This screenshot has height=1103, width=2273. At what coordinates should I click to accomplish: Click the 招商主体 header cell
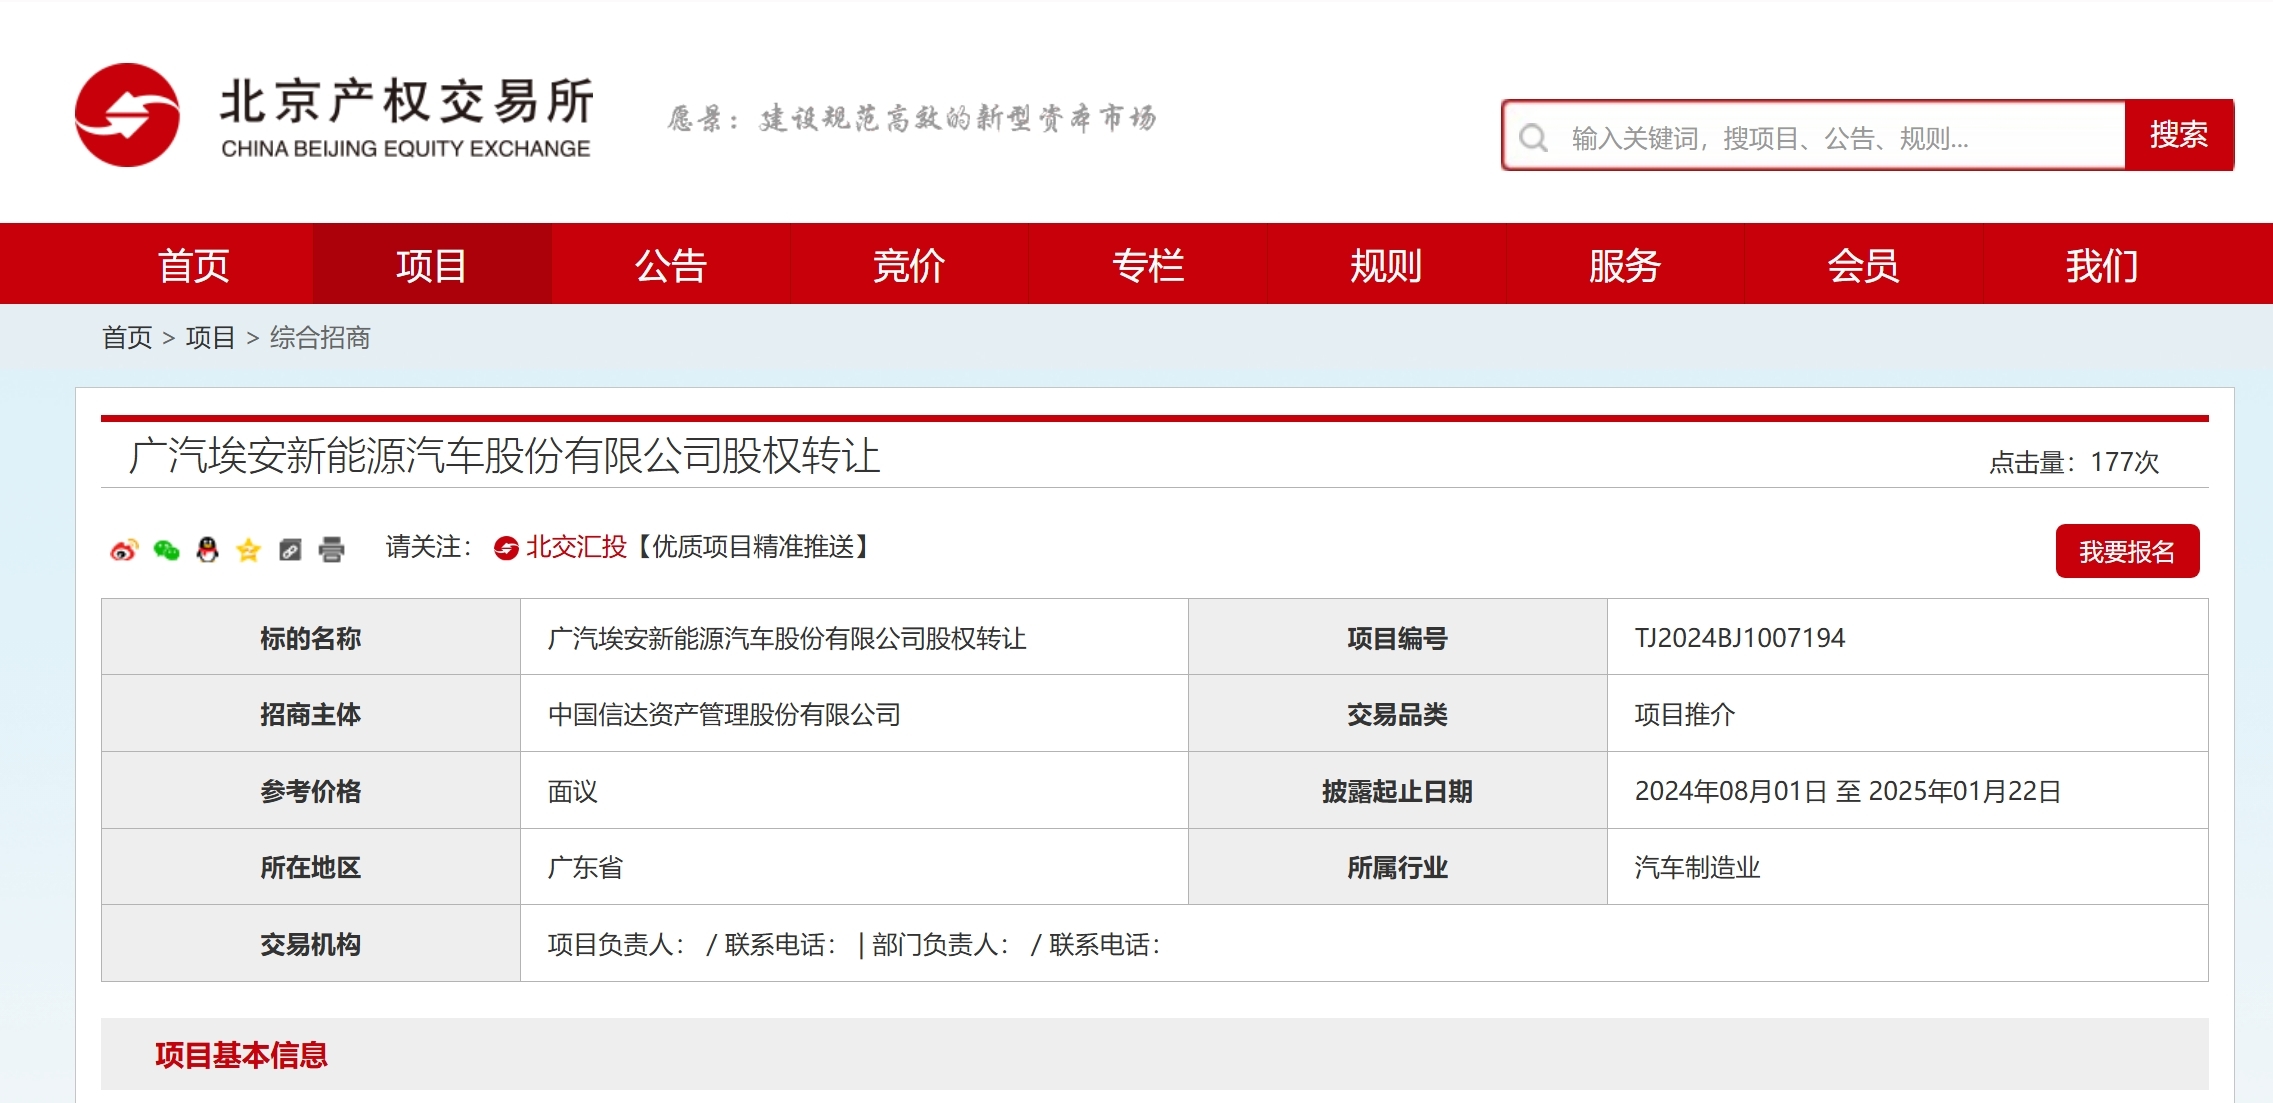pos(311,714)
